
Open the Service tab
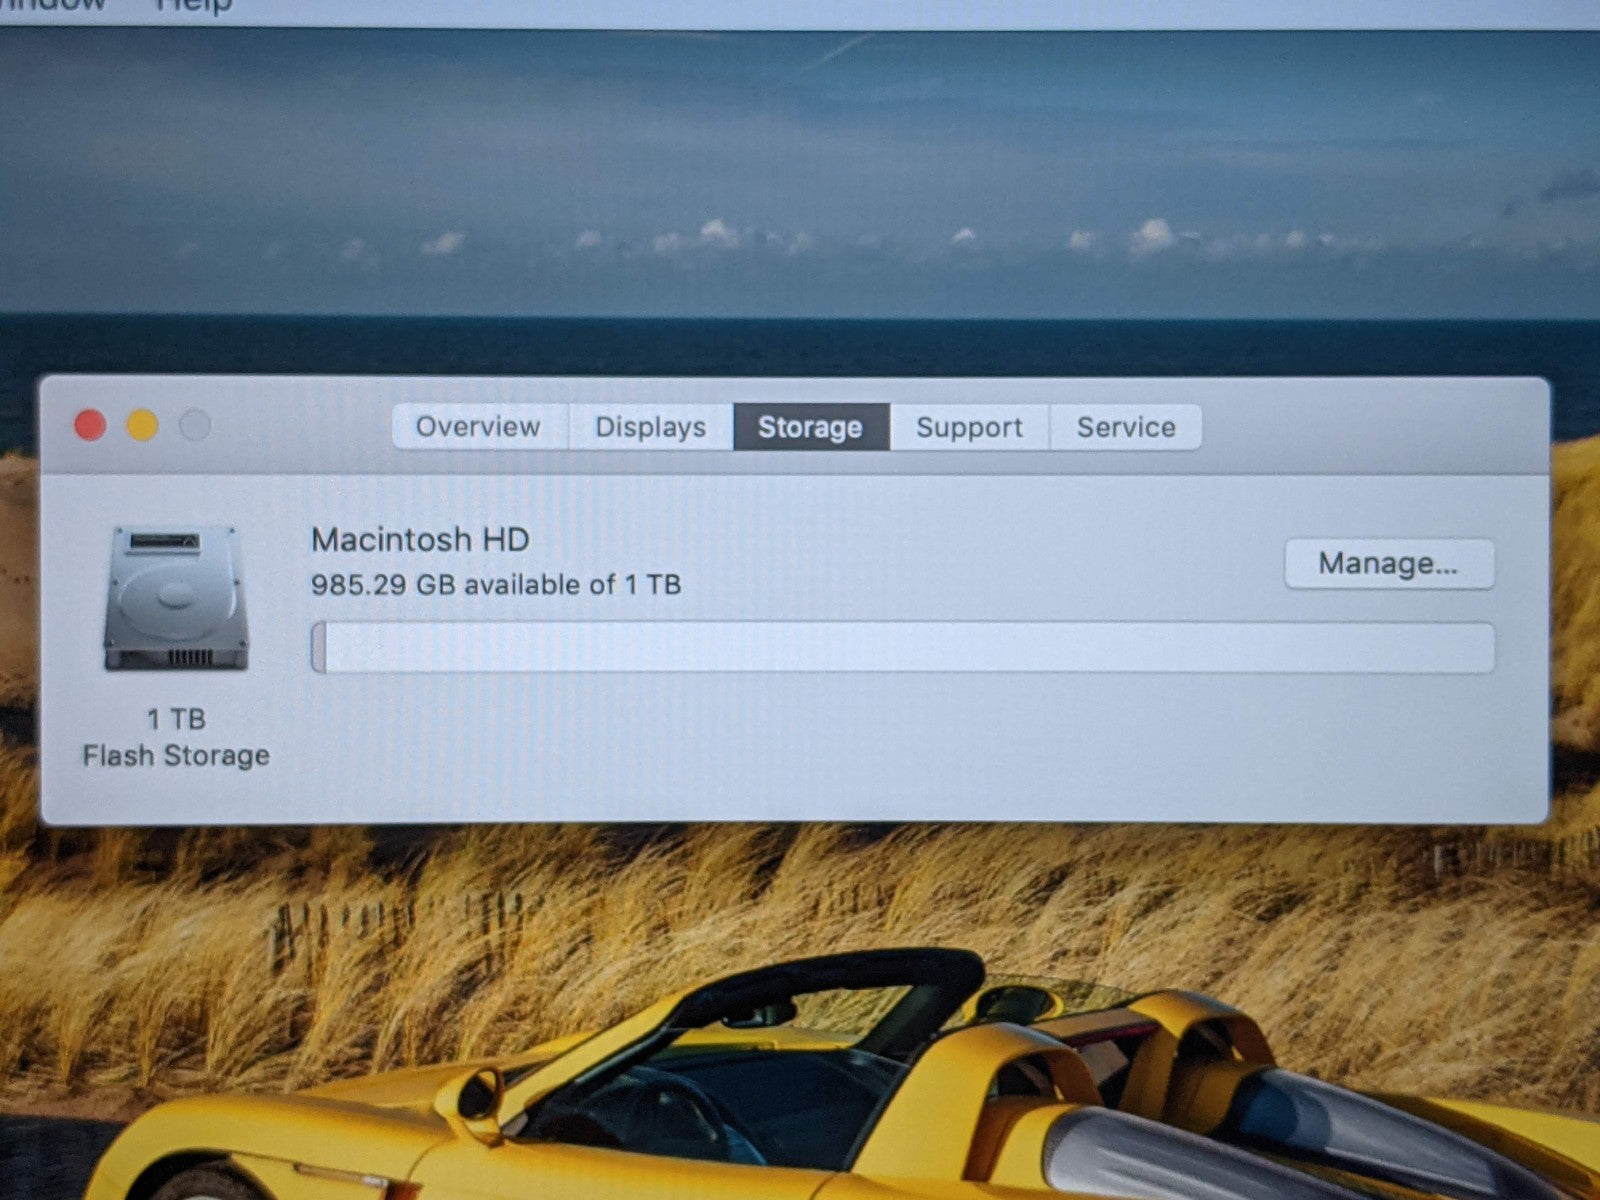point(1125,427)
